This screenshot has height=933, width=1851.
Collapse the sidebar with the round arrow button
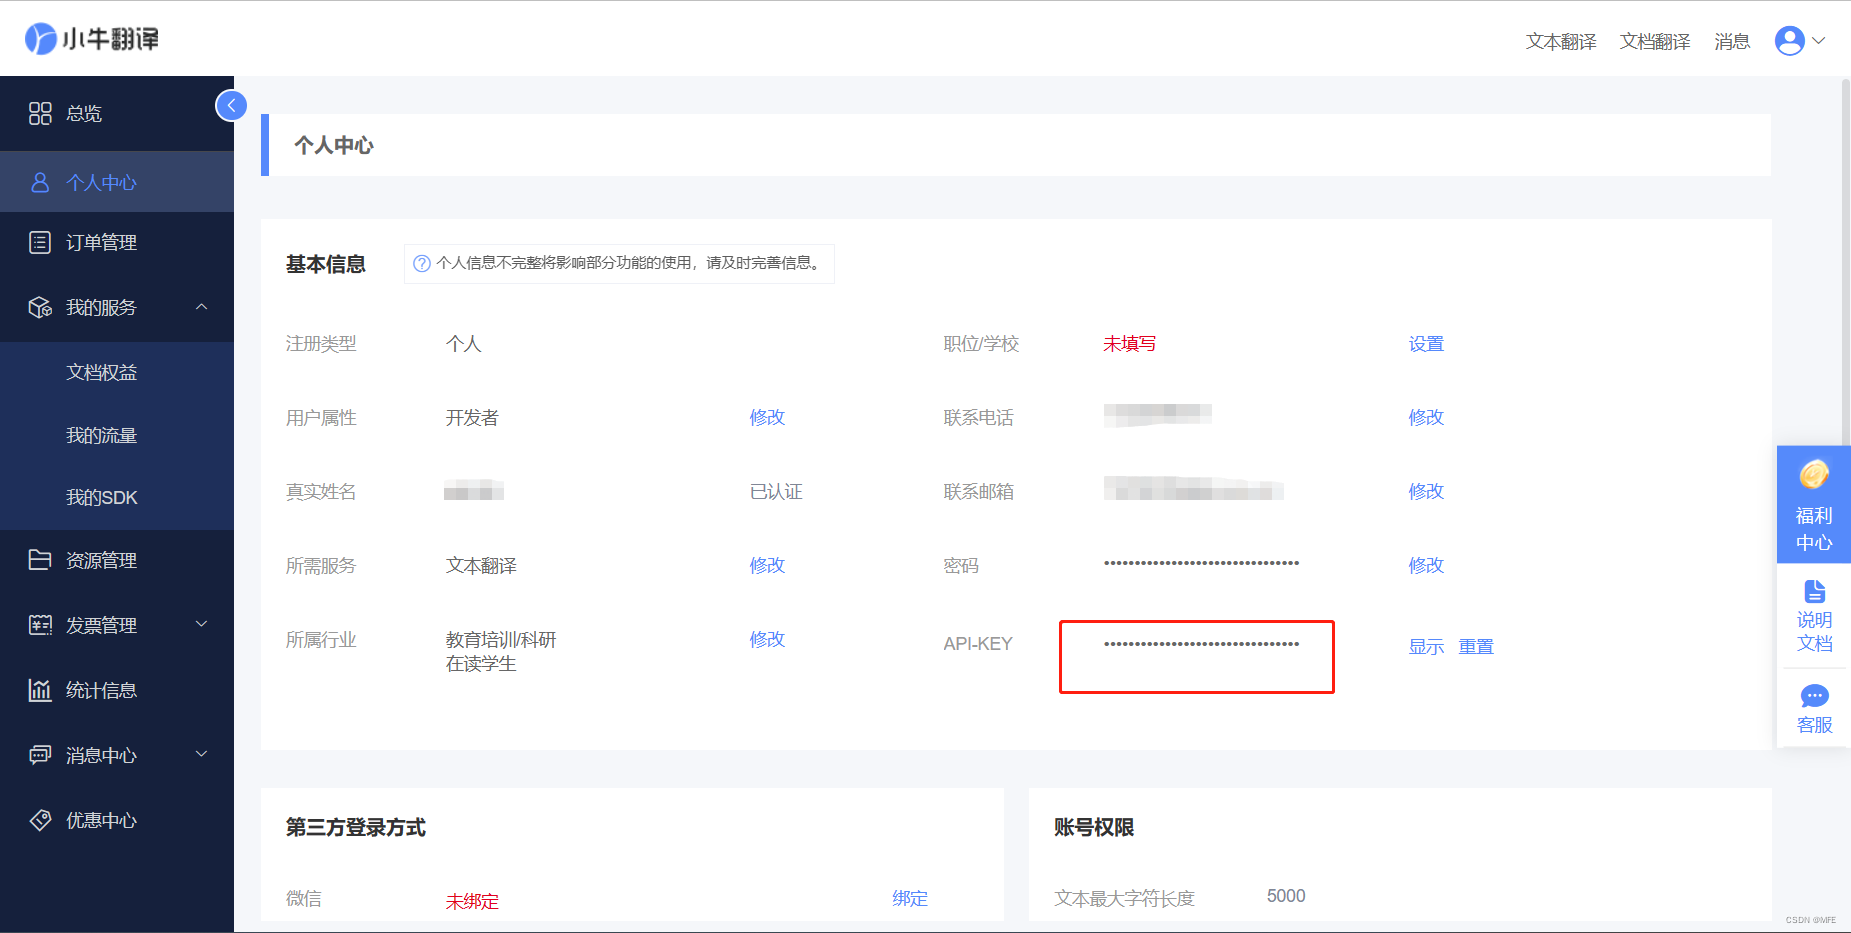[x=231, y=105]
